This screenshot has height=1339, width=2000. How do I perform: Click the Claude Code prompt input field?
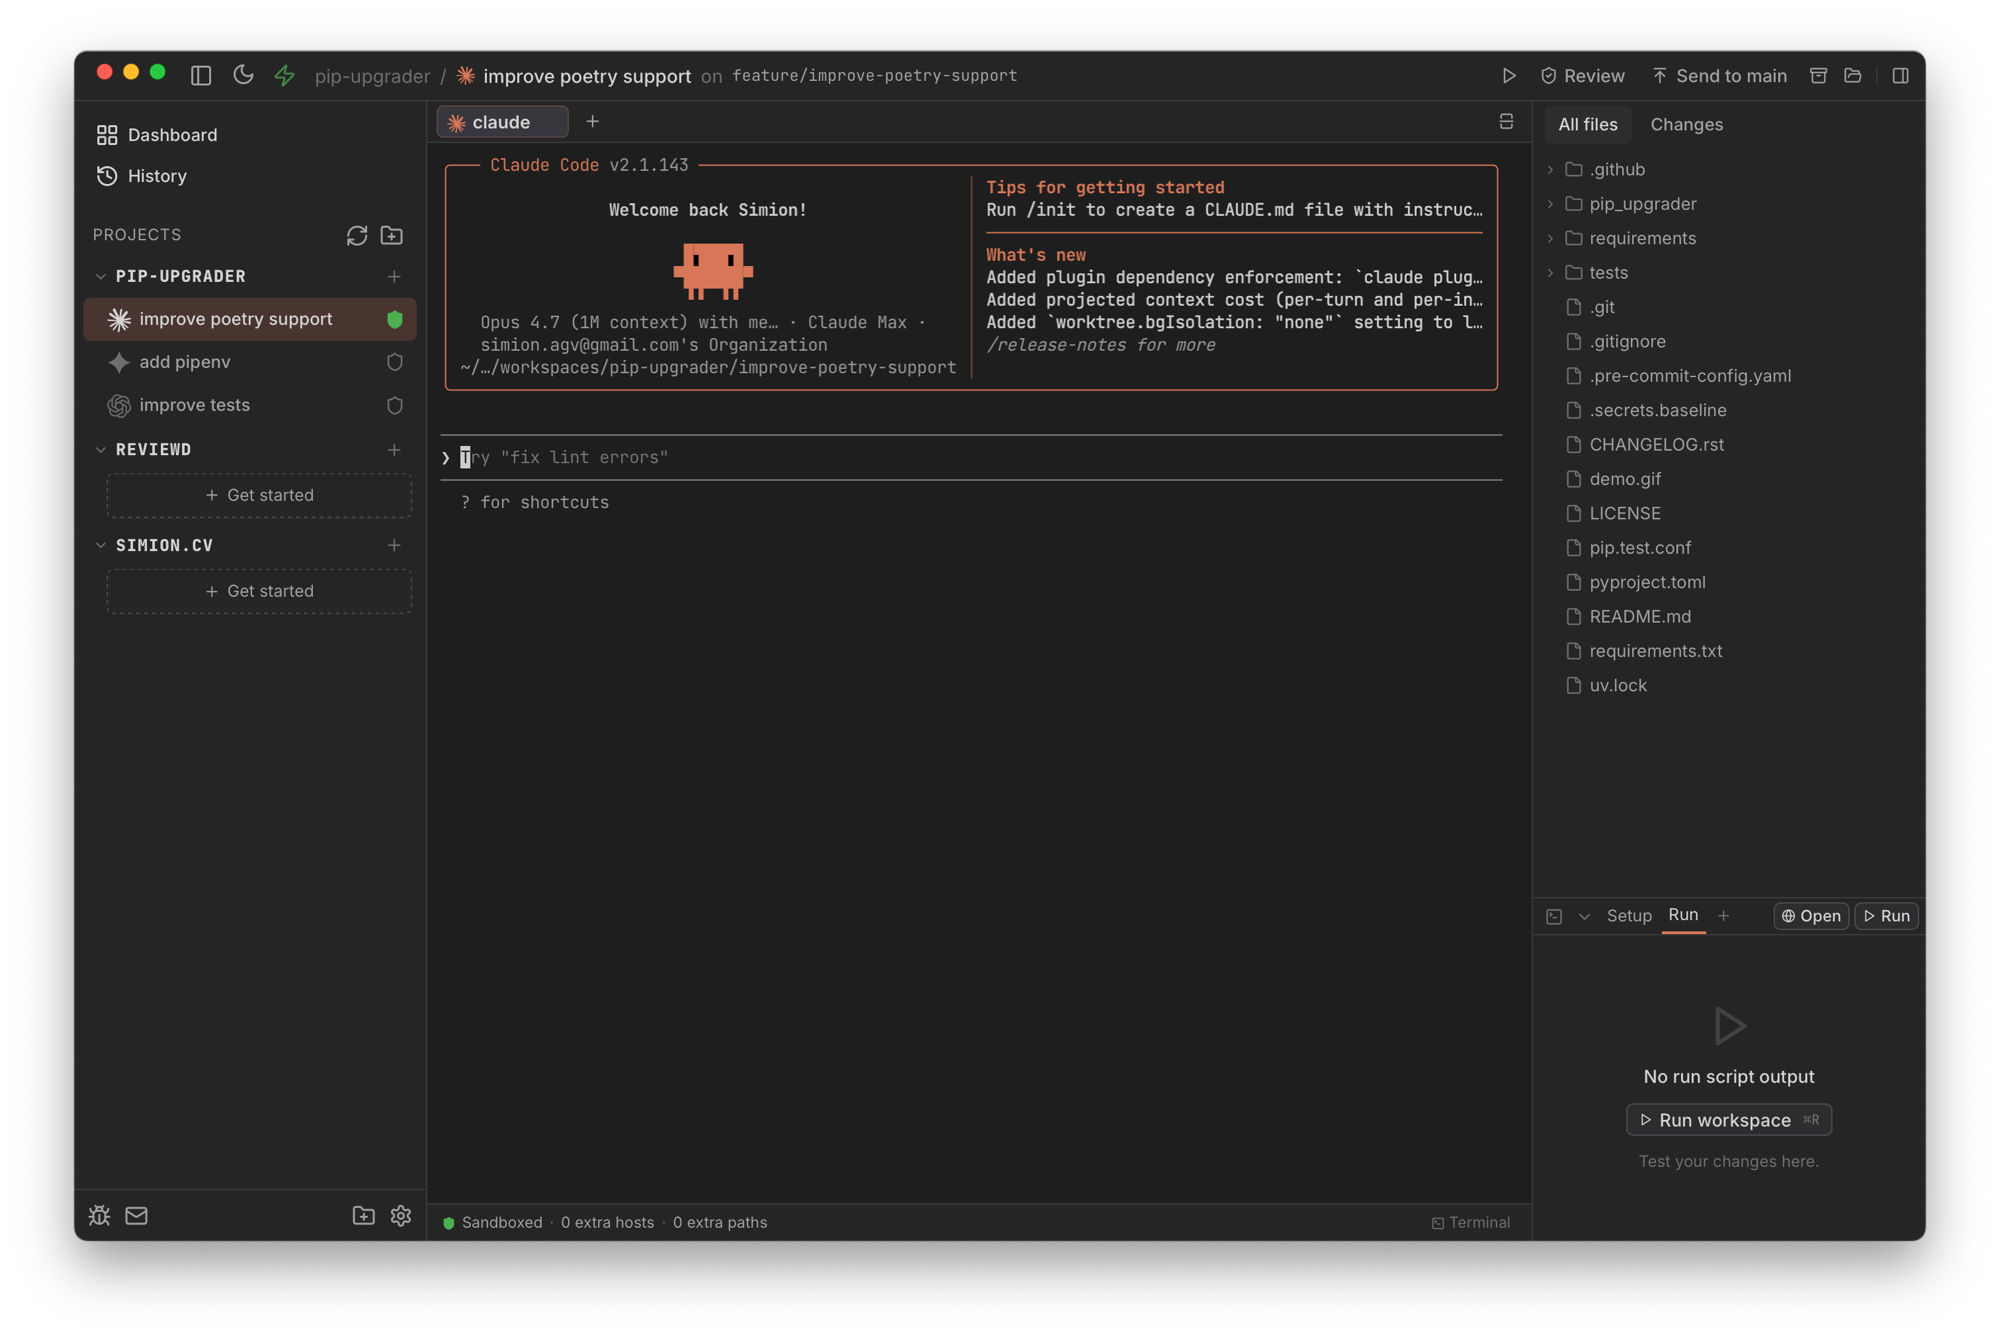[x=971, y=457]
